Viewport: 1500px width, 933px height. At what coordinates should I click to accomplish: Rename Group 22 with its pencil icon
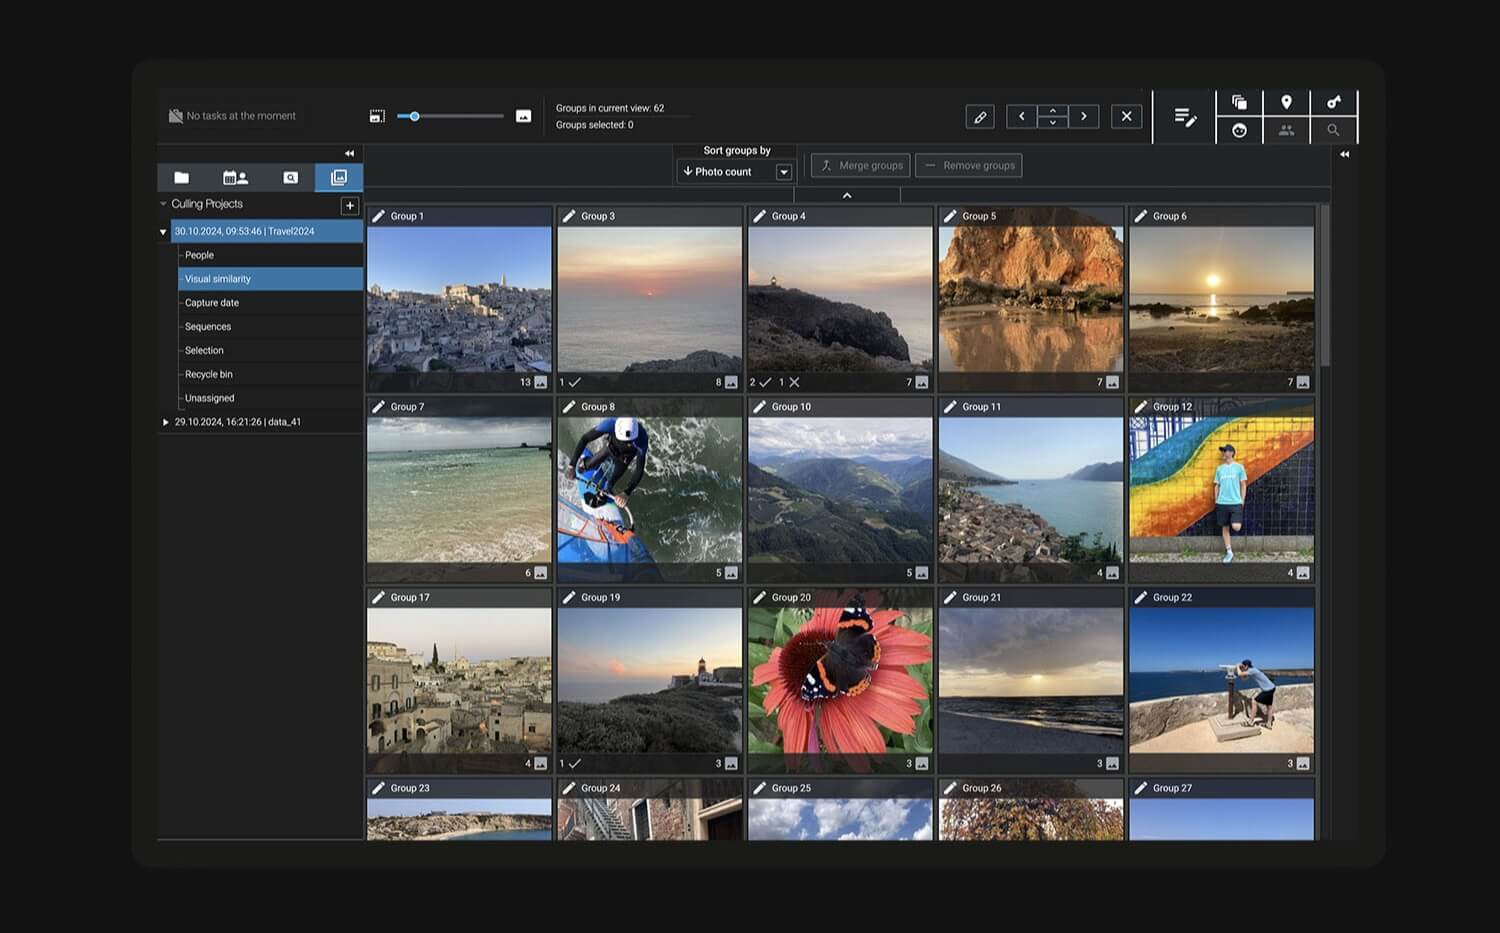click(1140, 597)
